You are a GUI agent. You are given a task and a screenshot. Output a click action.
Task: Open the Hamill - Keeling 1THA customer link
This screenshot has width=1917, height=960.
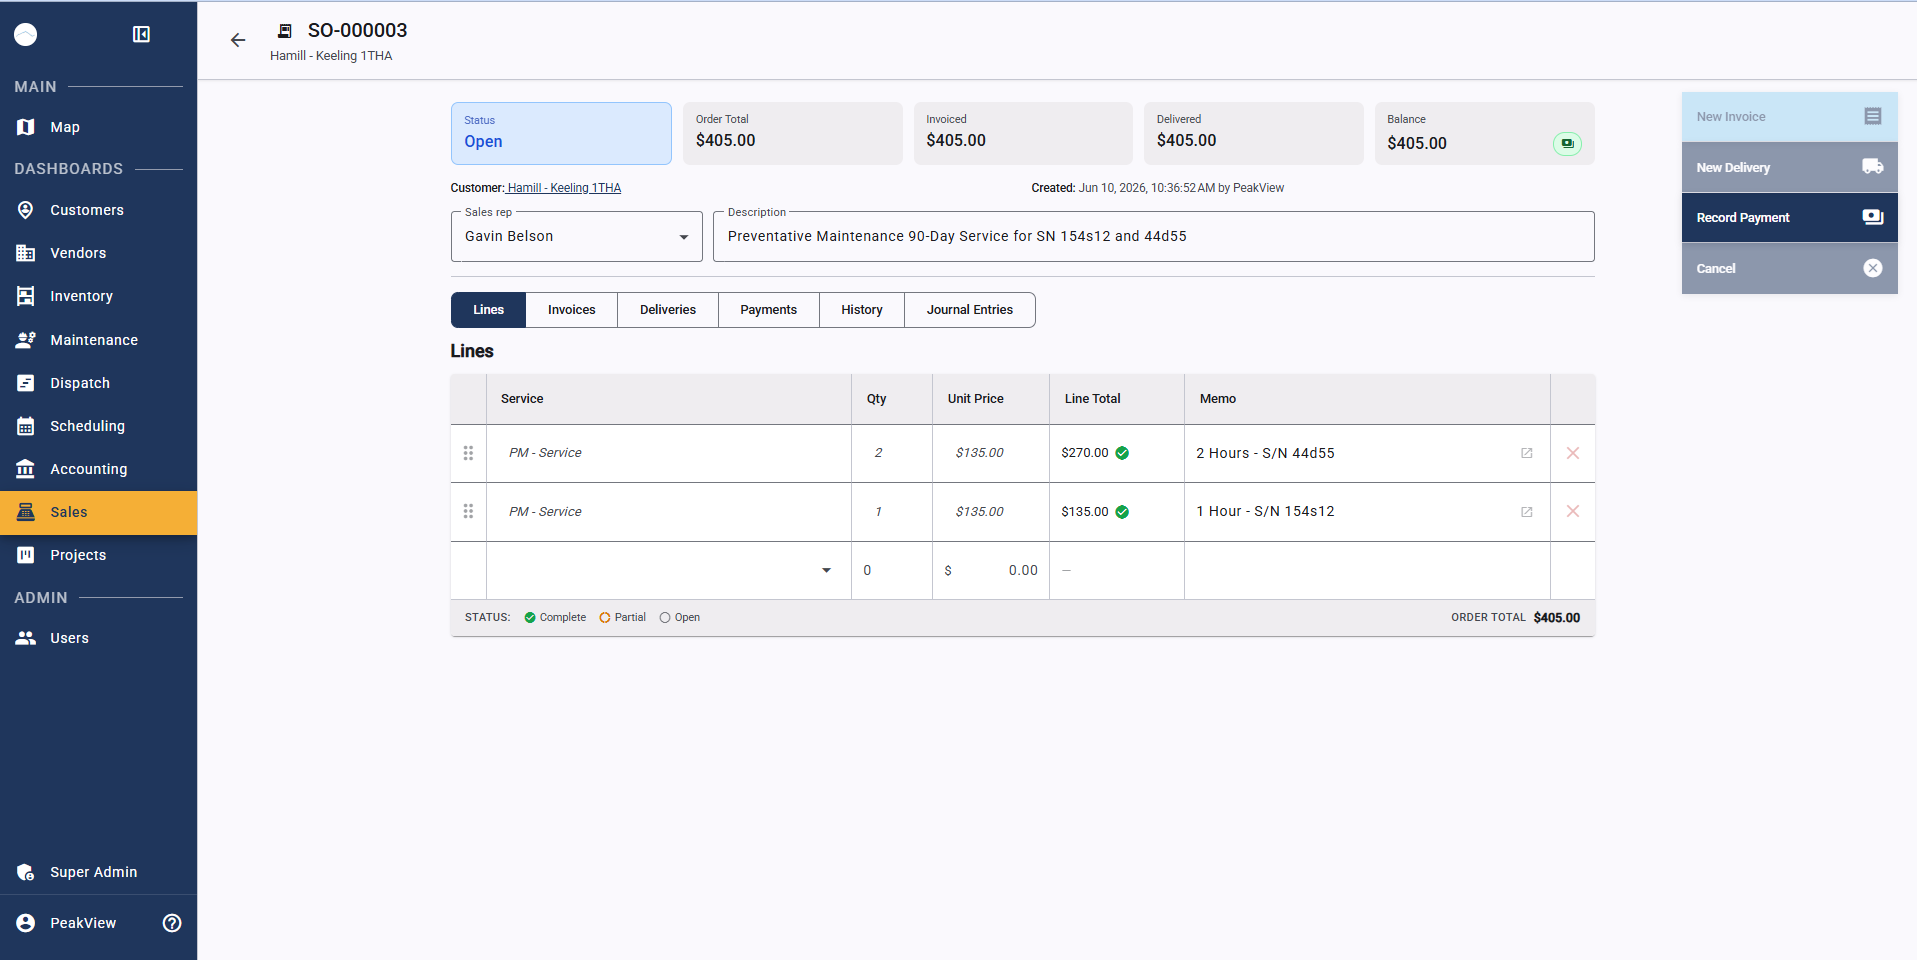coord(564,188)
